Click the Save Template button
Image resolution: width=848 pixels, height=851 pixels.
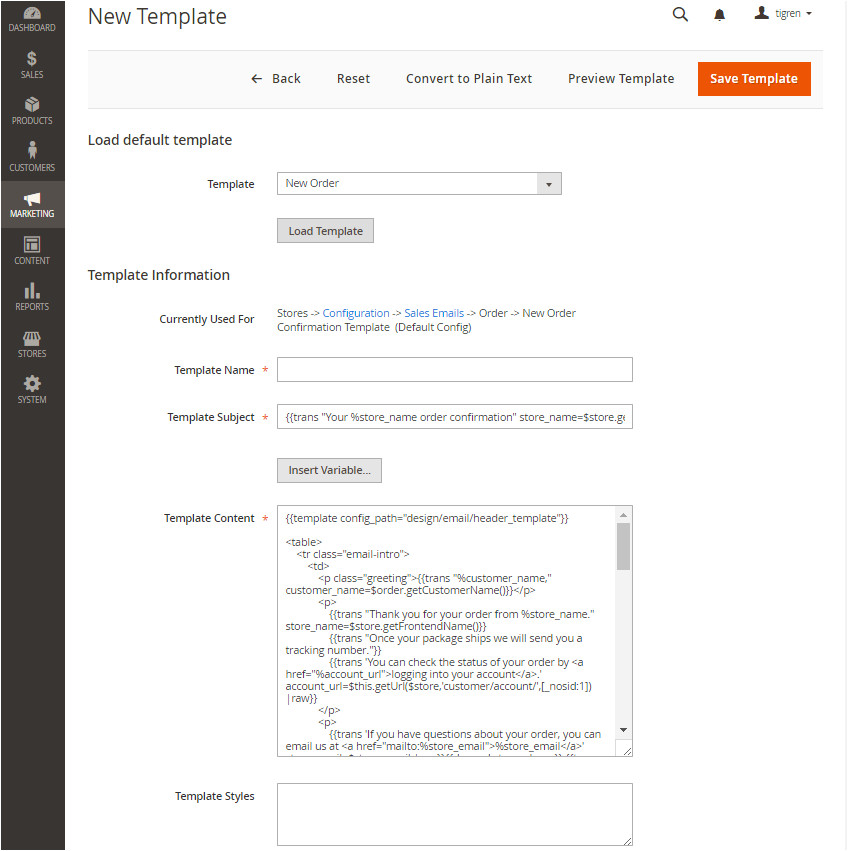click(x=754, y=79)
